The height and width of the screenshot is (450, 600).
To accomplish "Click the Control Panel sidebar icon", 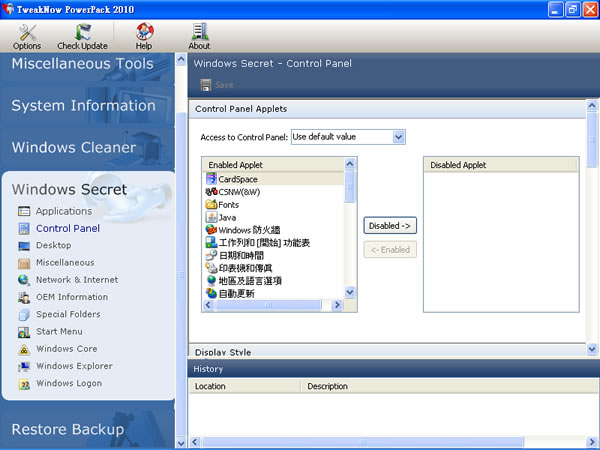I will tap(24, 228).
